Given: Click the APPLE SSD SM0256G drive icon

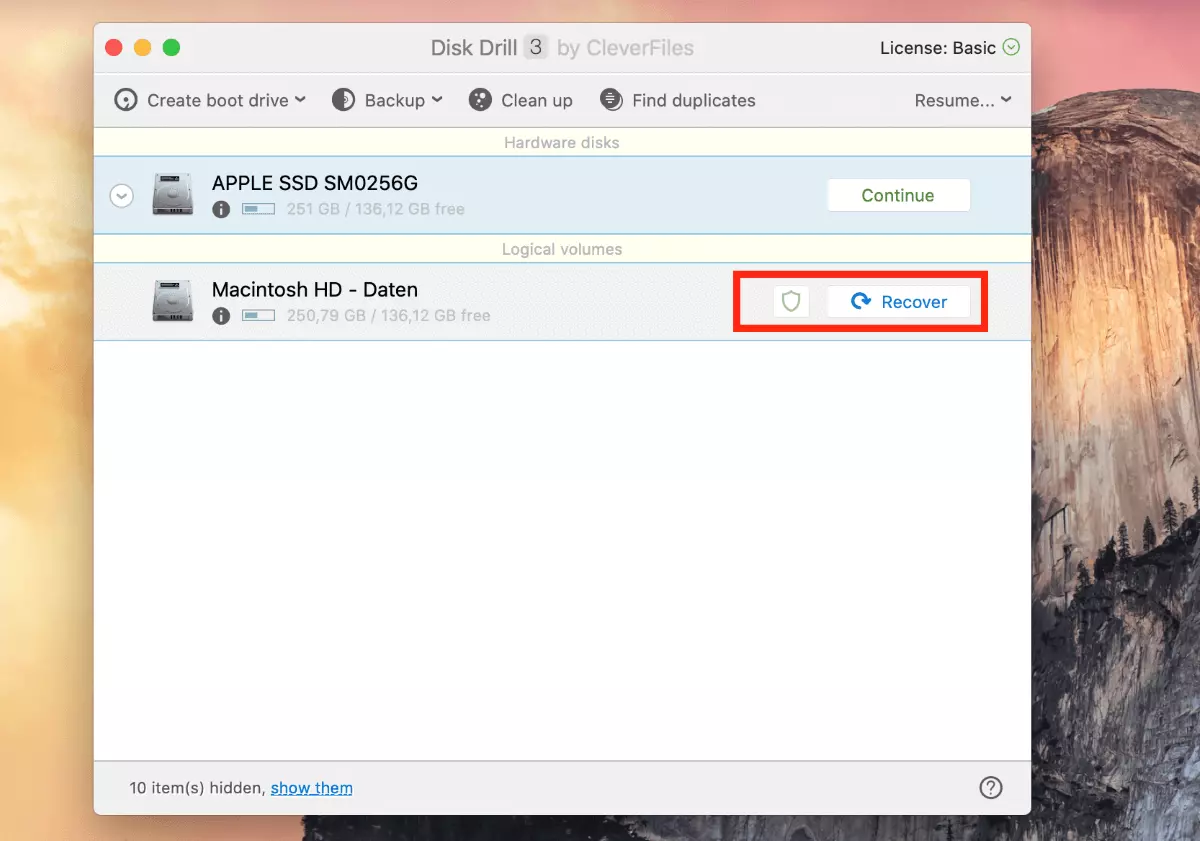Looking at the screenshot, I should 173,195.
